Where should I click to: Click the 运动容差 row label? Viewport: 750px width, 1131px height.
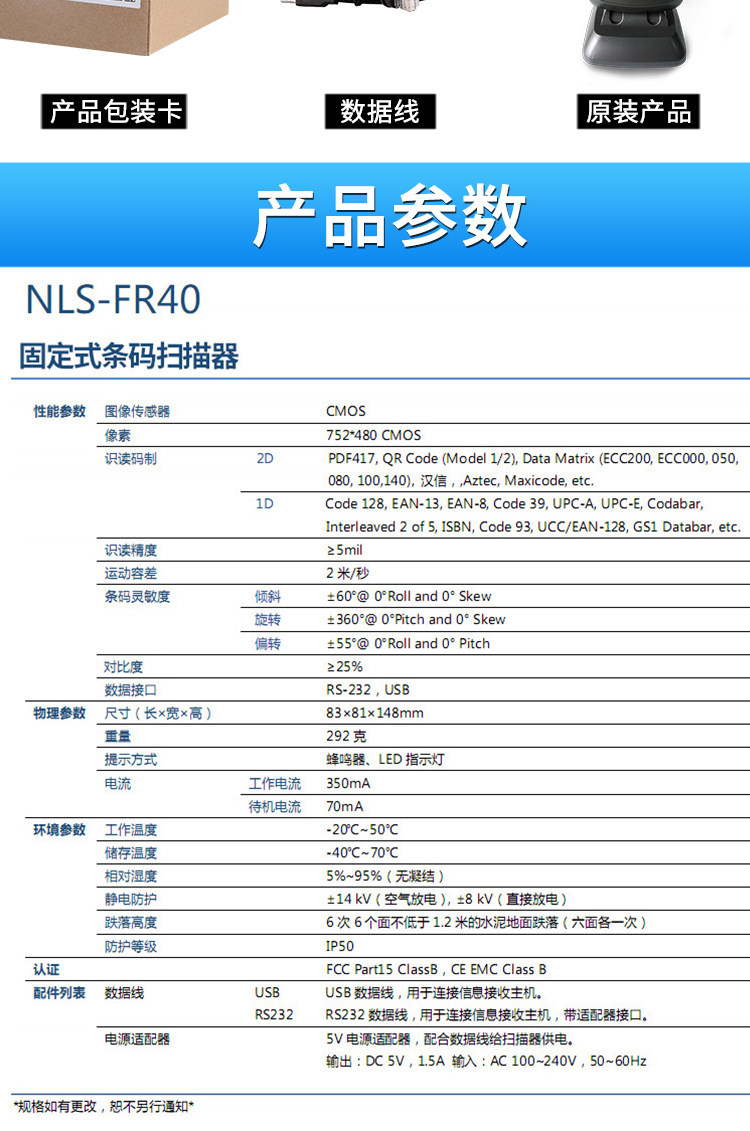tap(131, 573)
